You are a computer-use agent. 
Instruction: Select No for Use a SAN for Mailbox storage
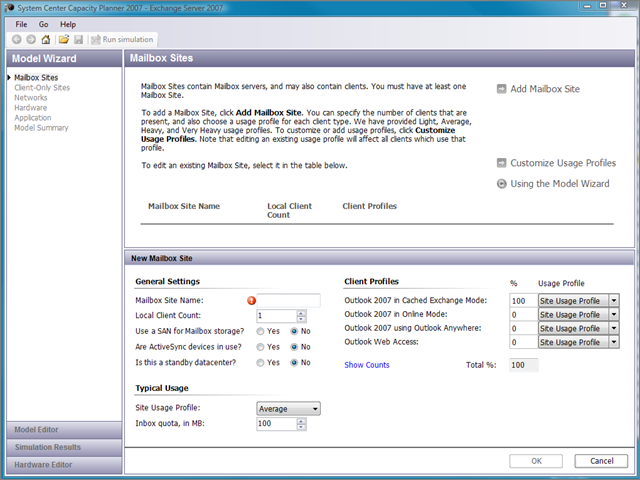pos(294,331)
